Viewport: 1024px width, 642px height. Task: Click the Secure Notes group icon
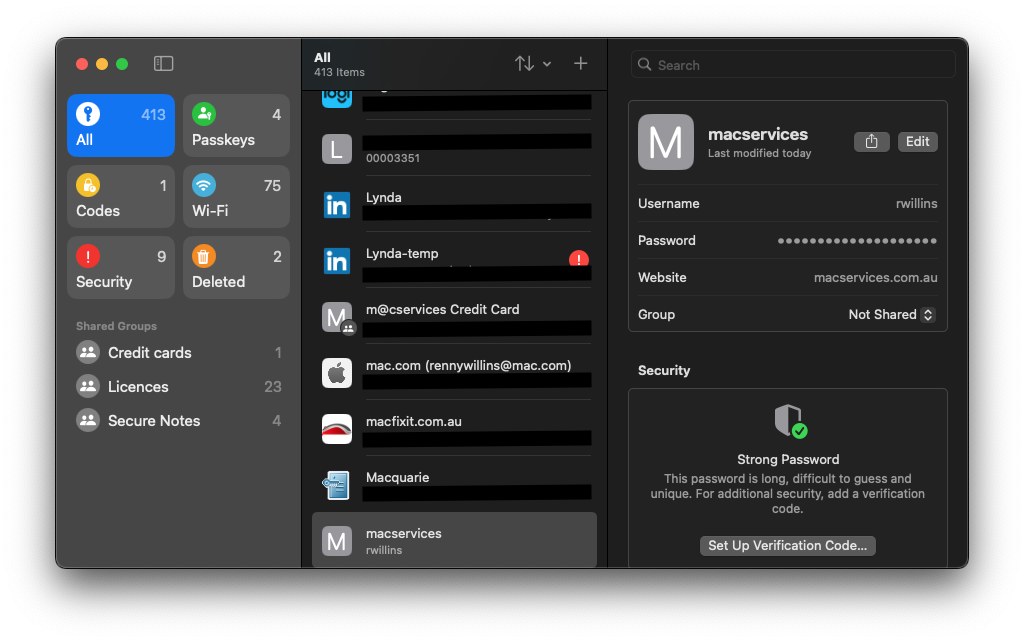(x=88, y=421)
